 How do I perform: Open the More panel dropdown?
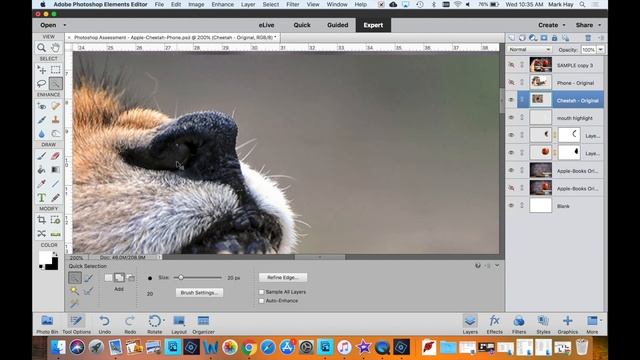pos(593,324)
